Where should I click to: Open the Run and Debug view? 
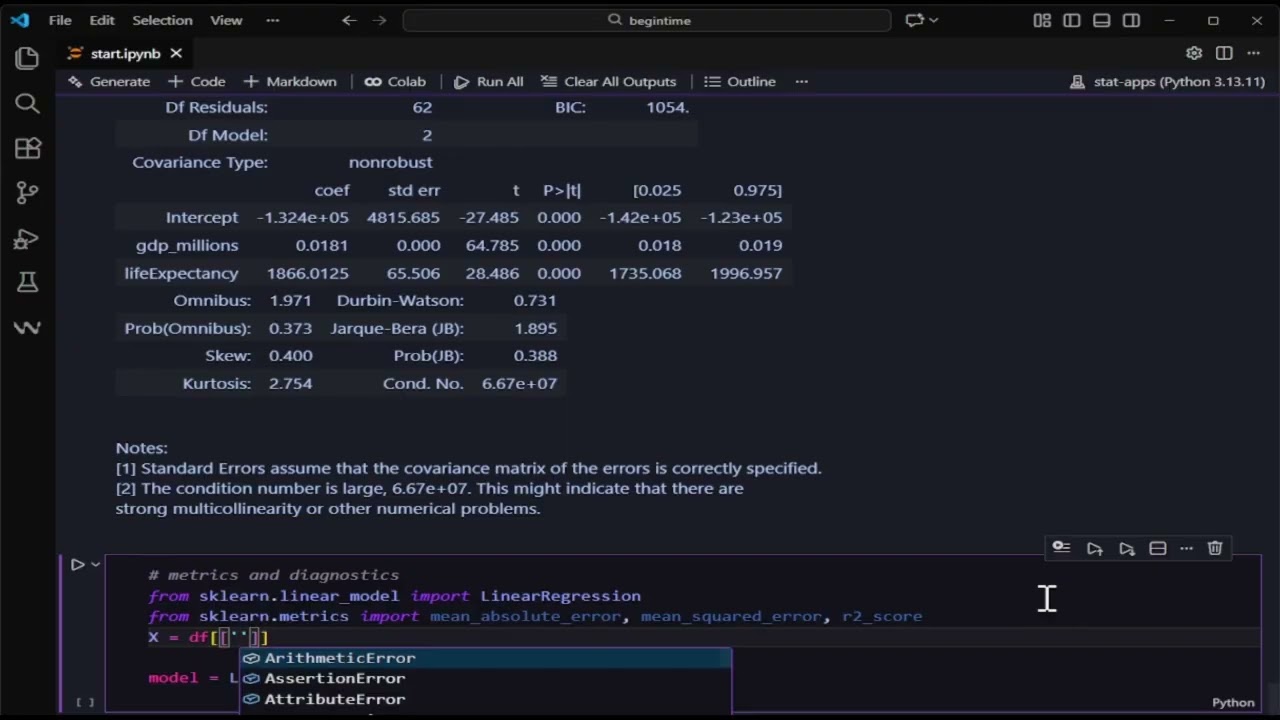[27, 238]
